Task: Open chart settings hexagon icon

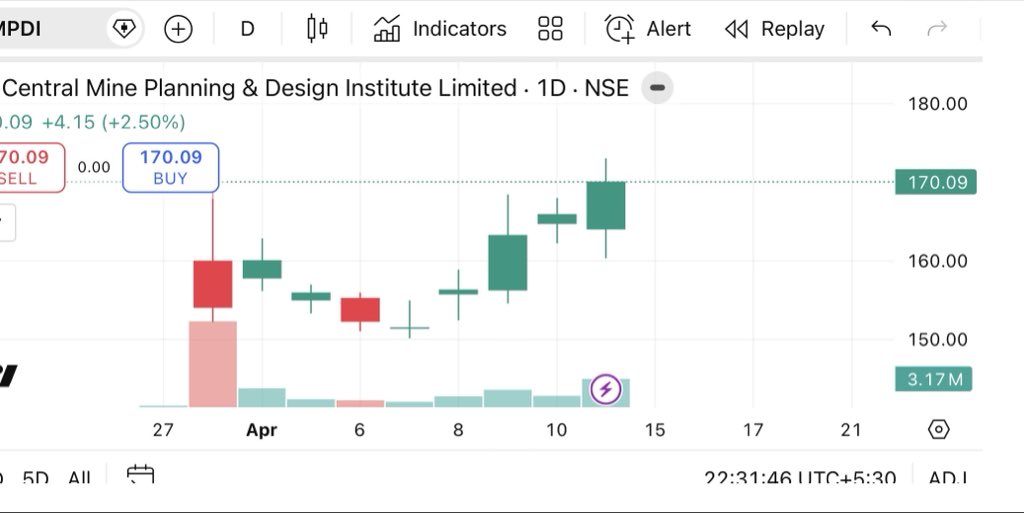Action: pos(938,429)
